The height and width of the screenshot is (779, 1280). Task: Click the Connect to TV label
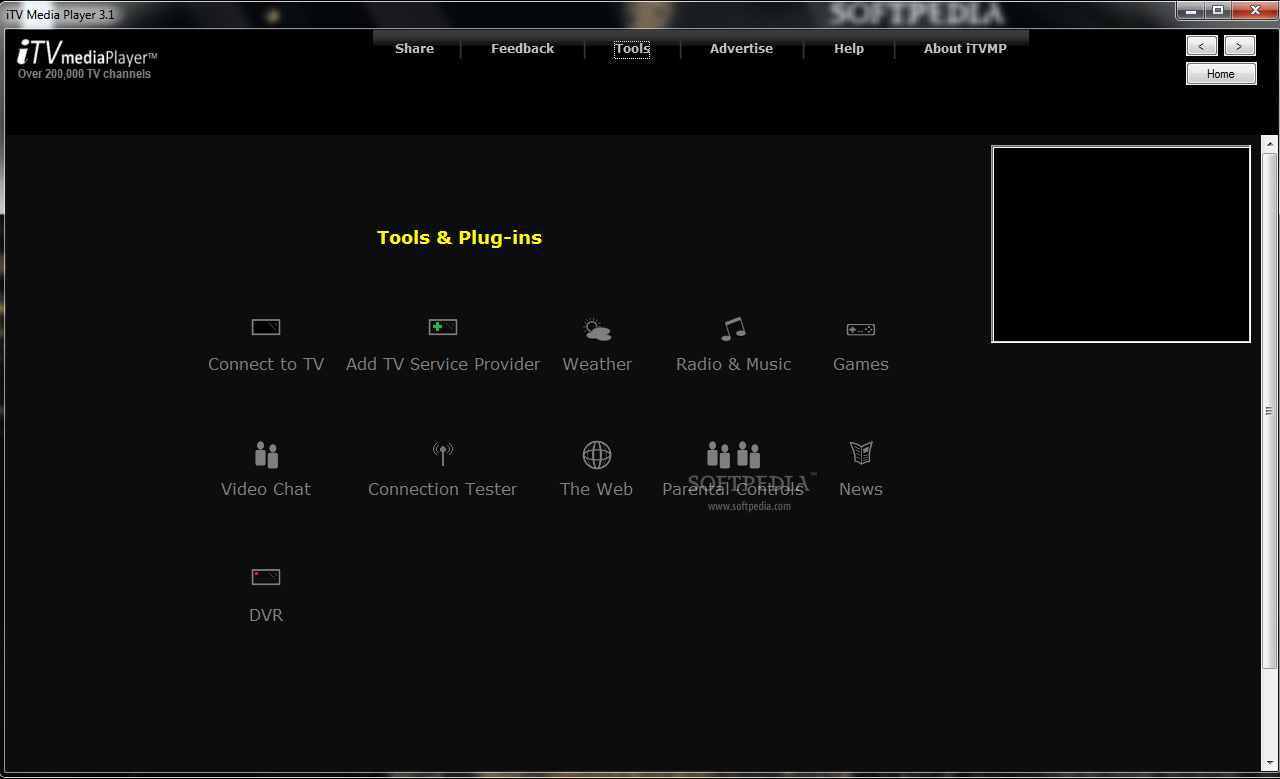pos(266,364)
